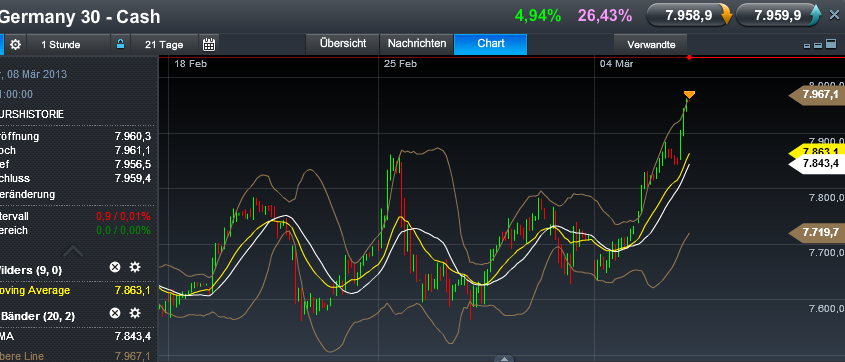Click the green 0,0 / 0,00% value
The image size is (845, 362).
pos(123,231)
